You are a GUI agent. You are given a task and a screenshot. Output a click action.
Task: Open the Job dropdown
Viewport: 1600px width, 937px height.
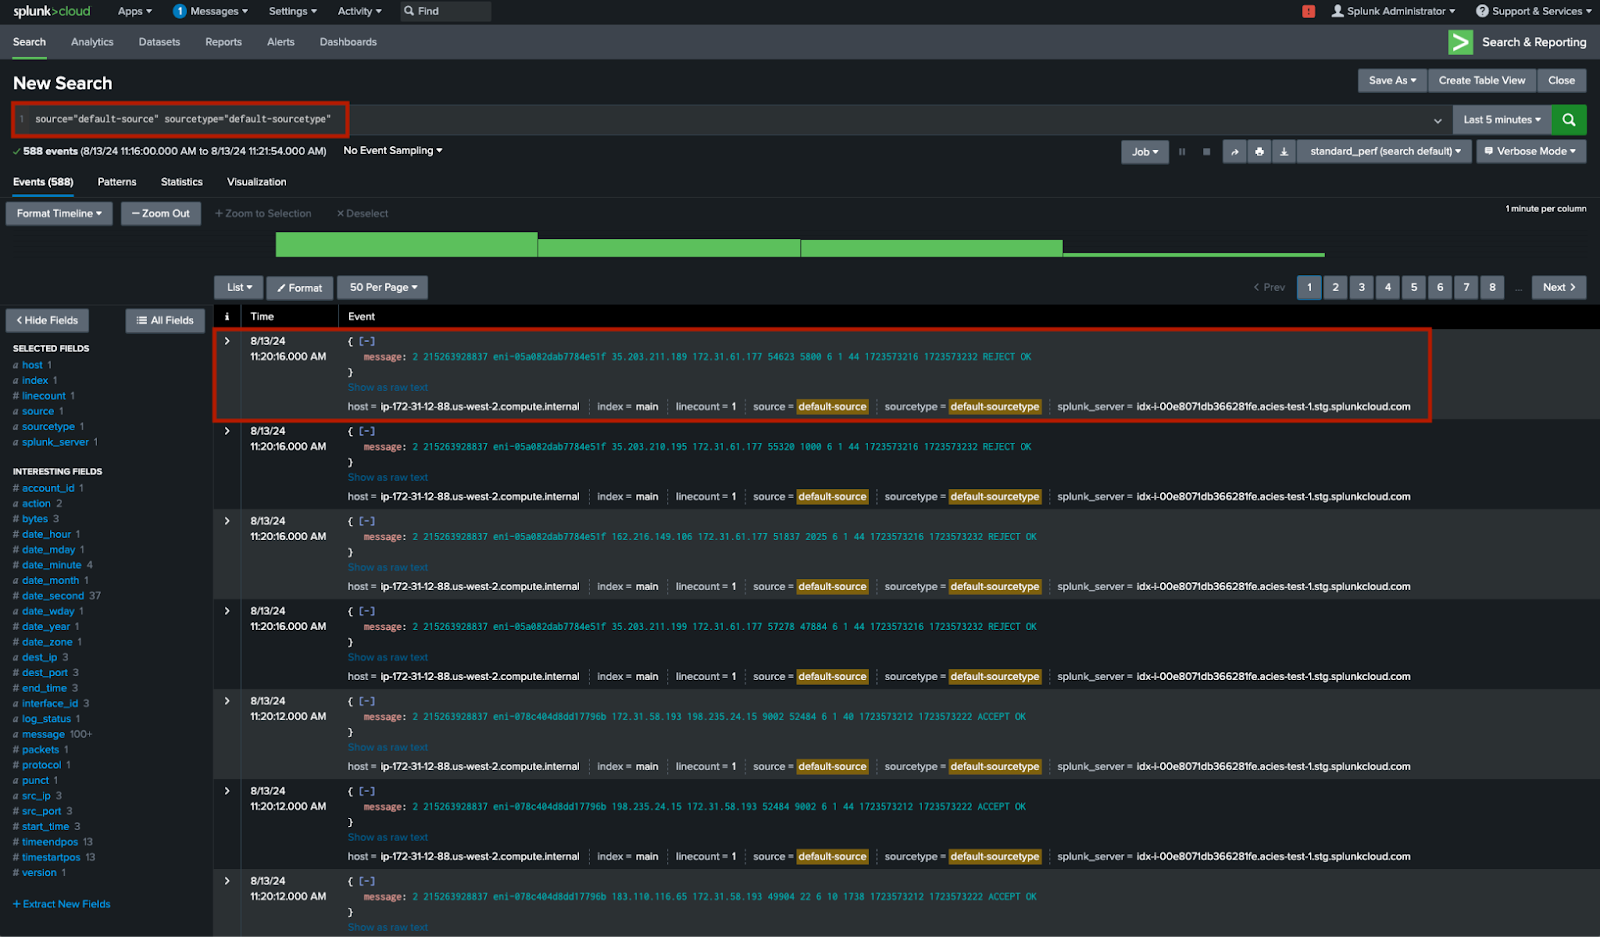tap(1145, 152)
